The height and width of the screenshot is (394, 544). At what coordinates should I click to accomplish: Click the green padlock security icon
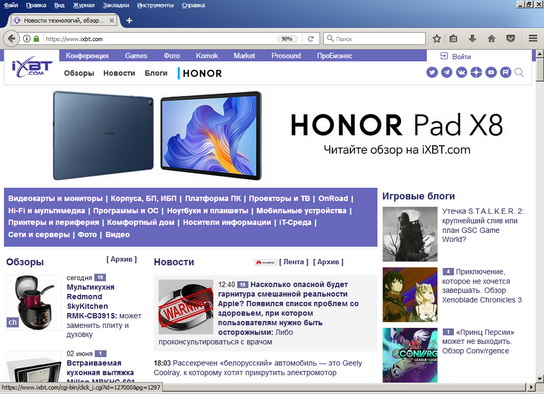click(x=36, y=39)
